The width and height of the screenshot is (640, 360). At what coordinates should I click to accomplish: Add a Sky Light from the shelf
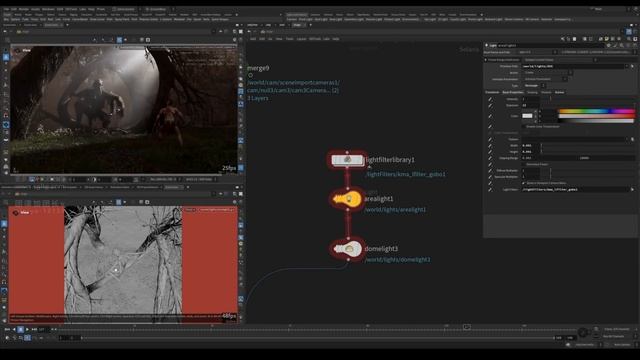[x=429, y=19]
